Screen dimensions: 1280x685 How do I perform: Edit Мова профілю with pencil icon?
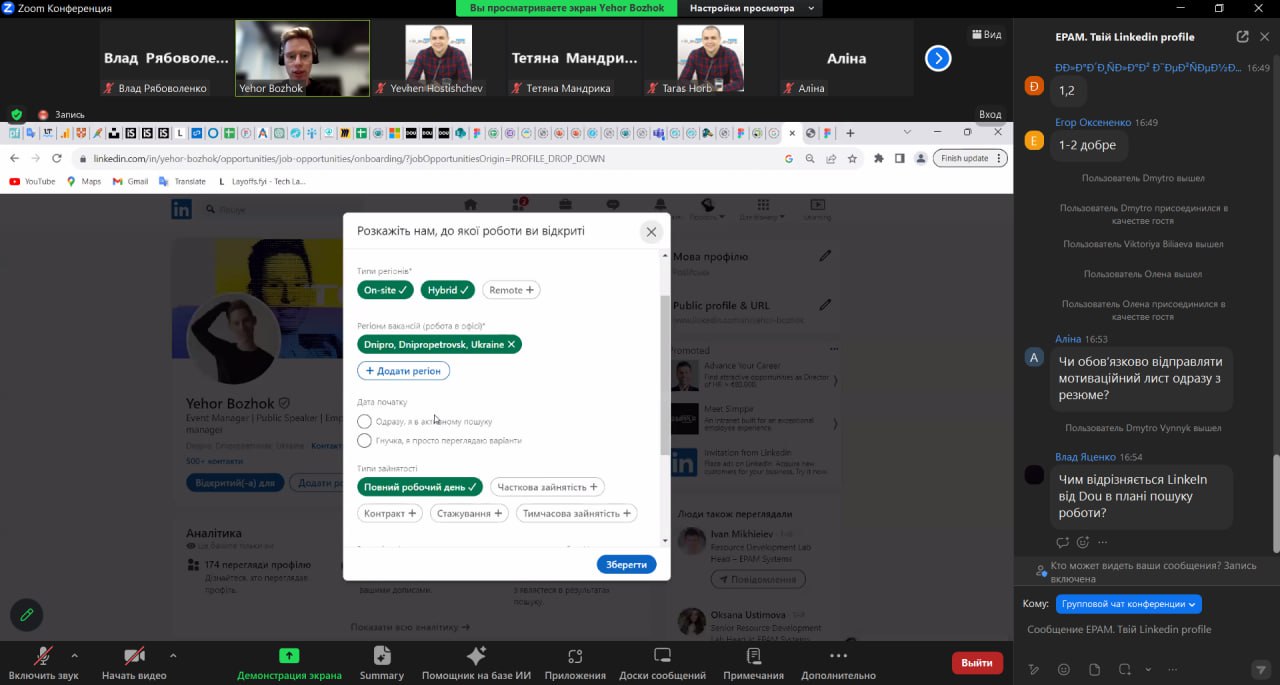825,256
